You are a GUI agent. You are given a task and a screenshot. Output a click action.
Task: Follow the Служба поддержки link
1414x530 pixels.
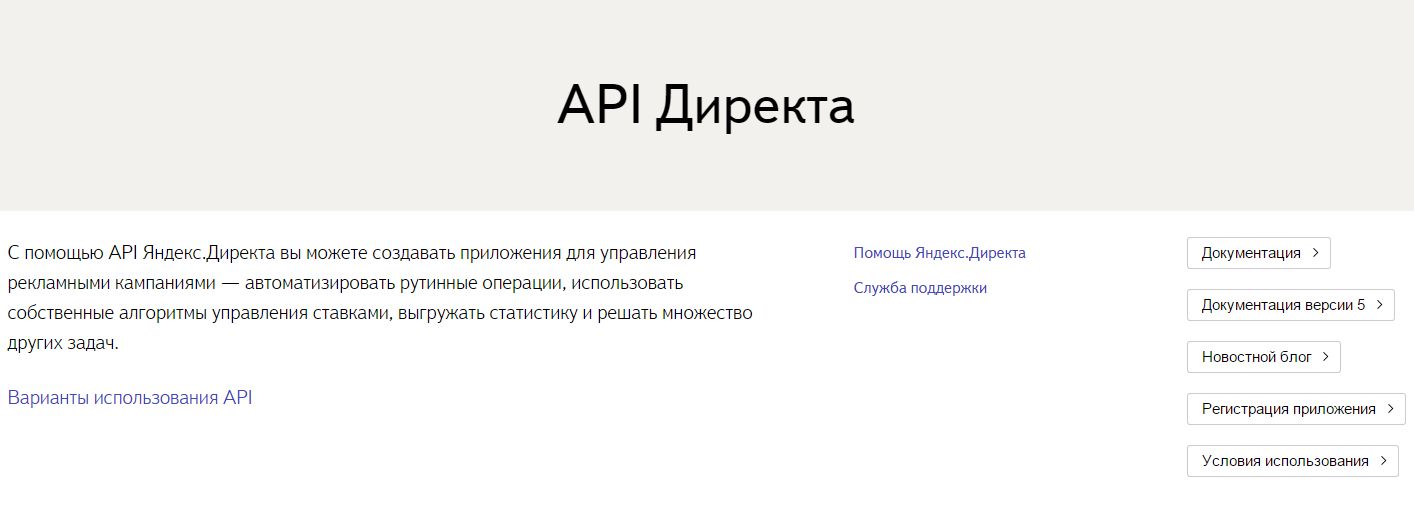tap(920, 288)
